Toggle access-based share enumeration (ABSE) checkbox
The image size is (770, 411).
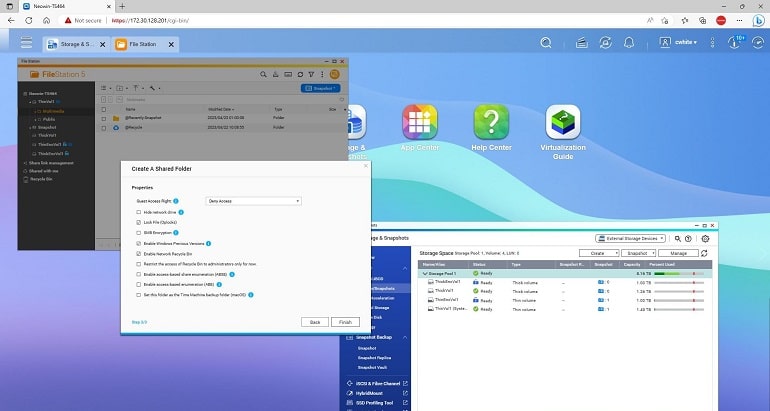(138, 274)
